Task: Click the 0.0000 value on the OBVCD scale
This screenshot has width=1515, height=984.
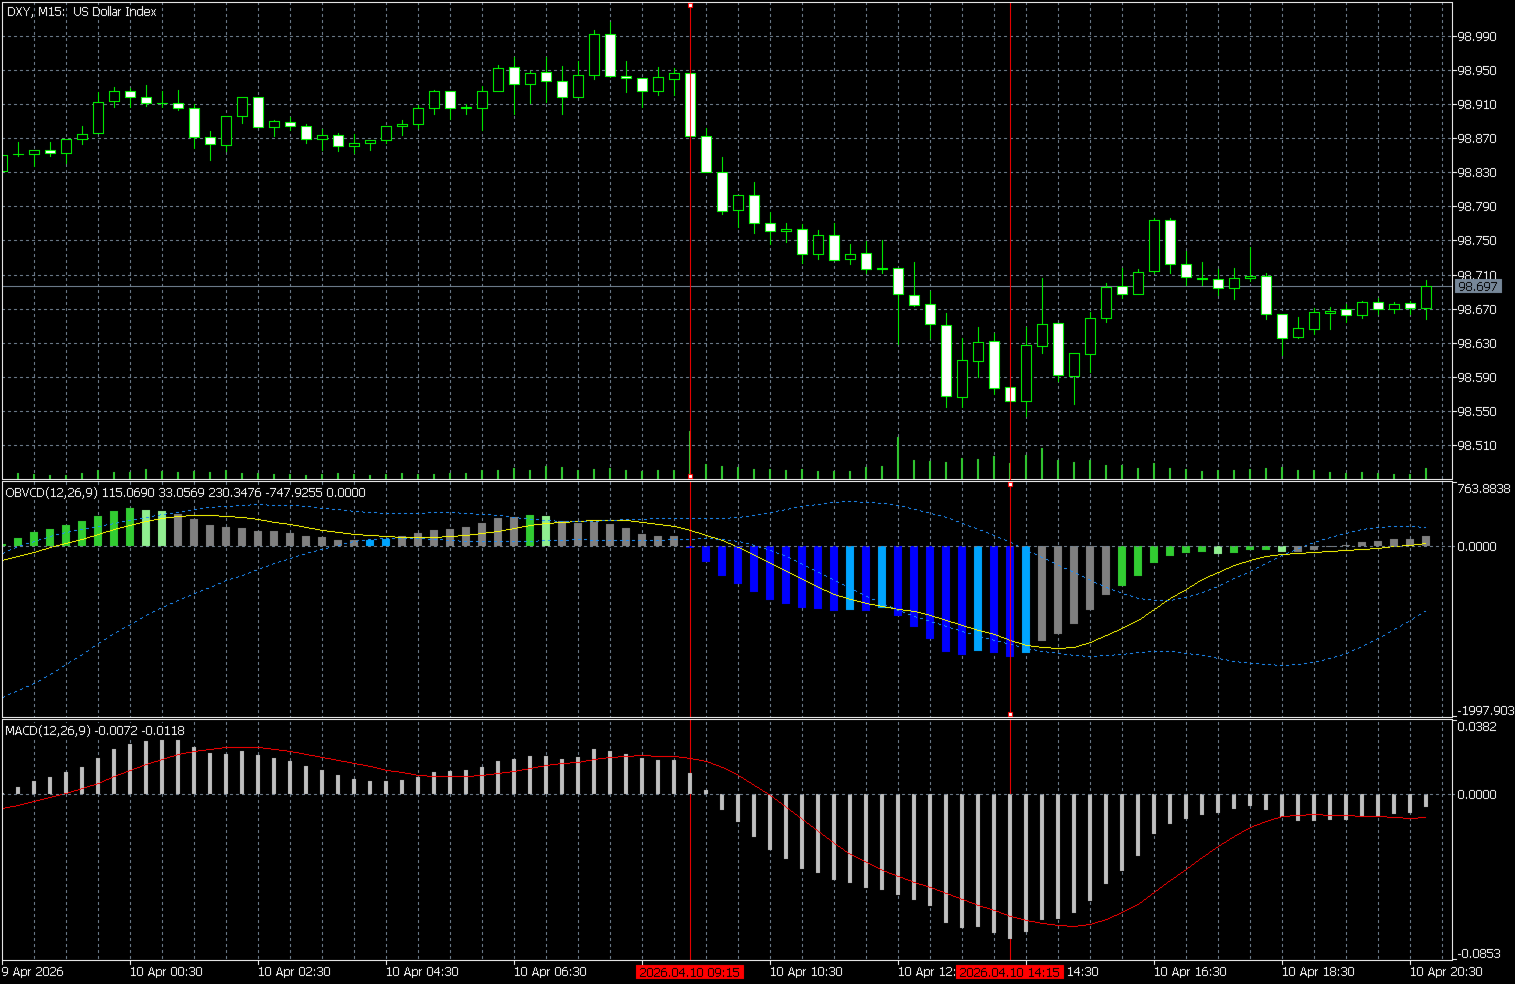Action: (x=1477, y=546)
